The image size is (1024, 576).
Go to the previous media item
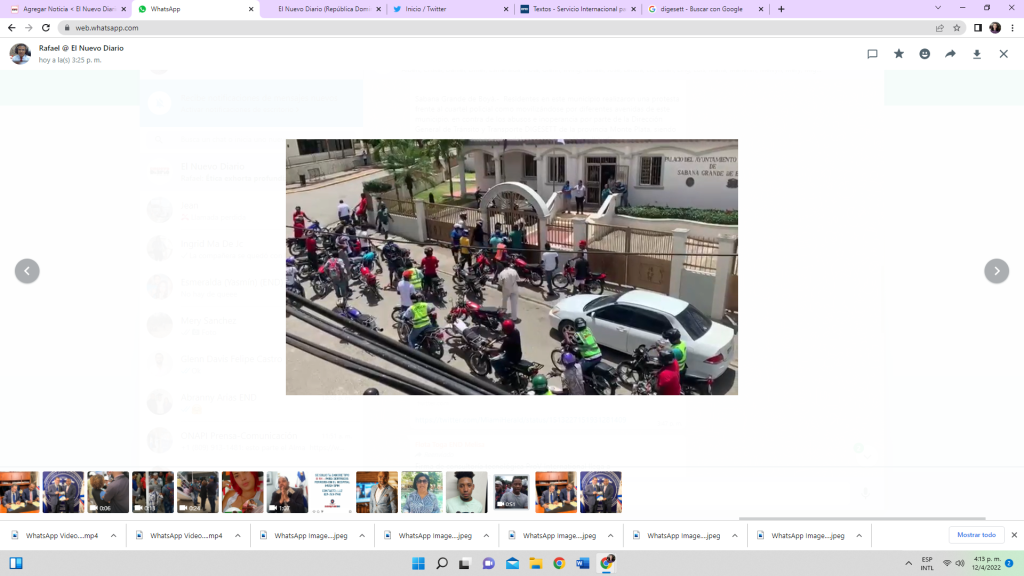pos(27,271)
